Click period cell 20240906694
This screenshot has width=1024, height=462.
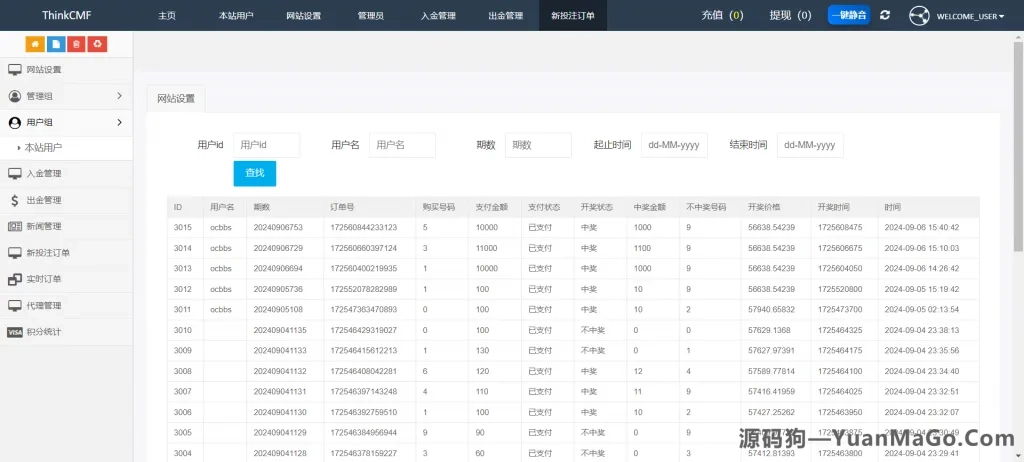click(x=278, y=269)
